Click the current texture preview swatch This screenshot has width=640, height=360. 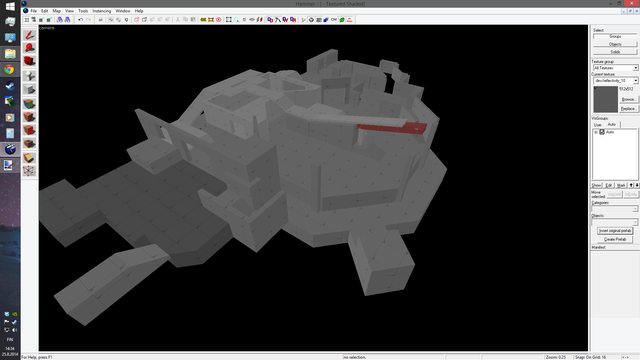coord(605,99)
